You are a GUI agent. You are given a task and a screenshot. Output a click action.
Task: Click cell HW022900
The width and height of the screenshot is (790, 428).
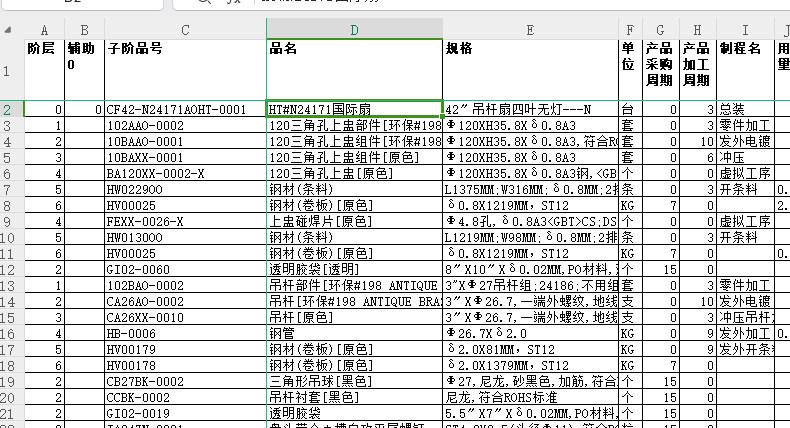185,190
